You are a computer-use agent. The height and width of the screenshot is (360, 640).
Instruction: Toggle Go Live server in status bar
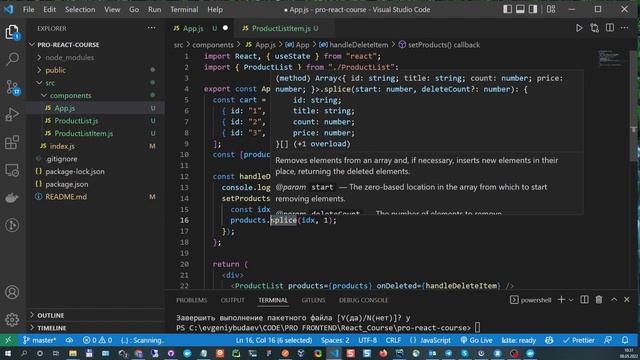(x=476, y=340)
